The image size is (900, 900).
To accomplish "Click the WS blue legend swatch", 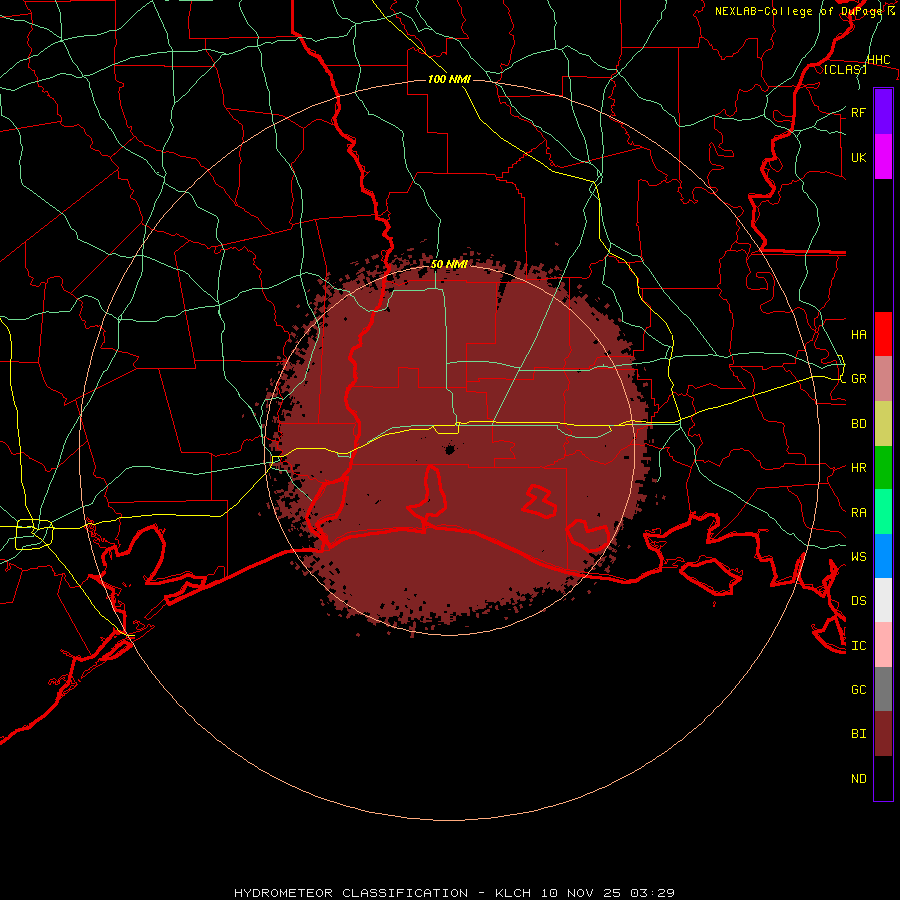I will 883,556.
